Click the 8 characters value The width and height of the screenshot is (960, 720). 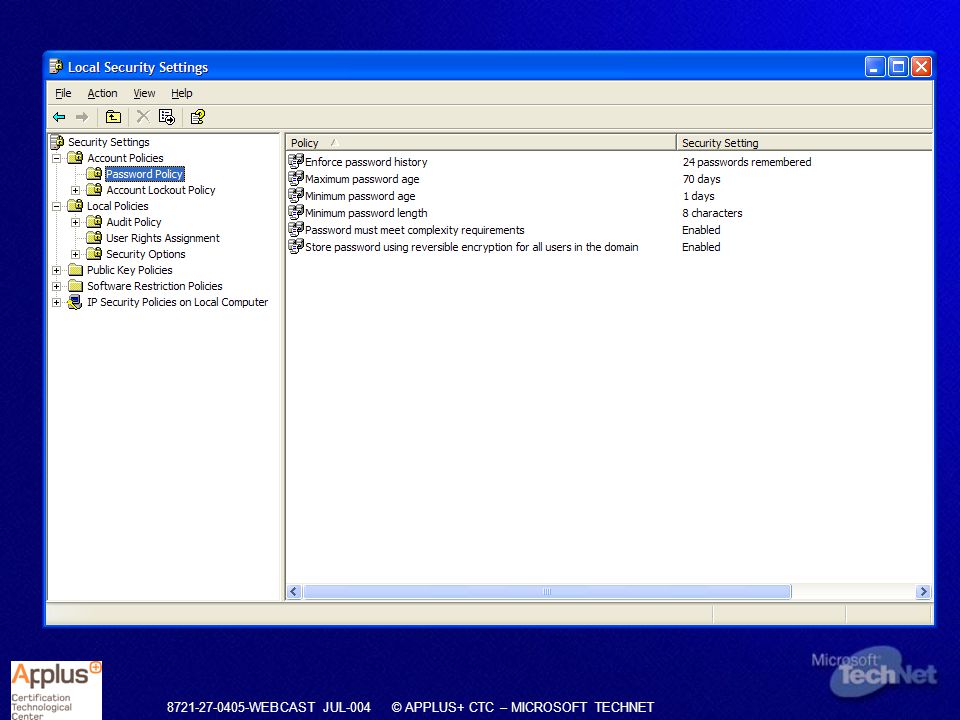pos(712,213)
